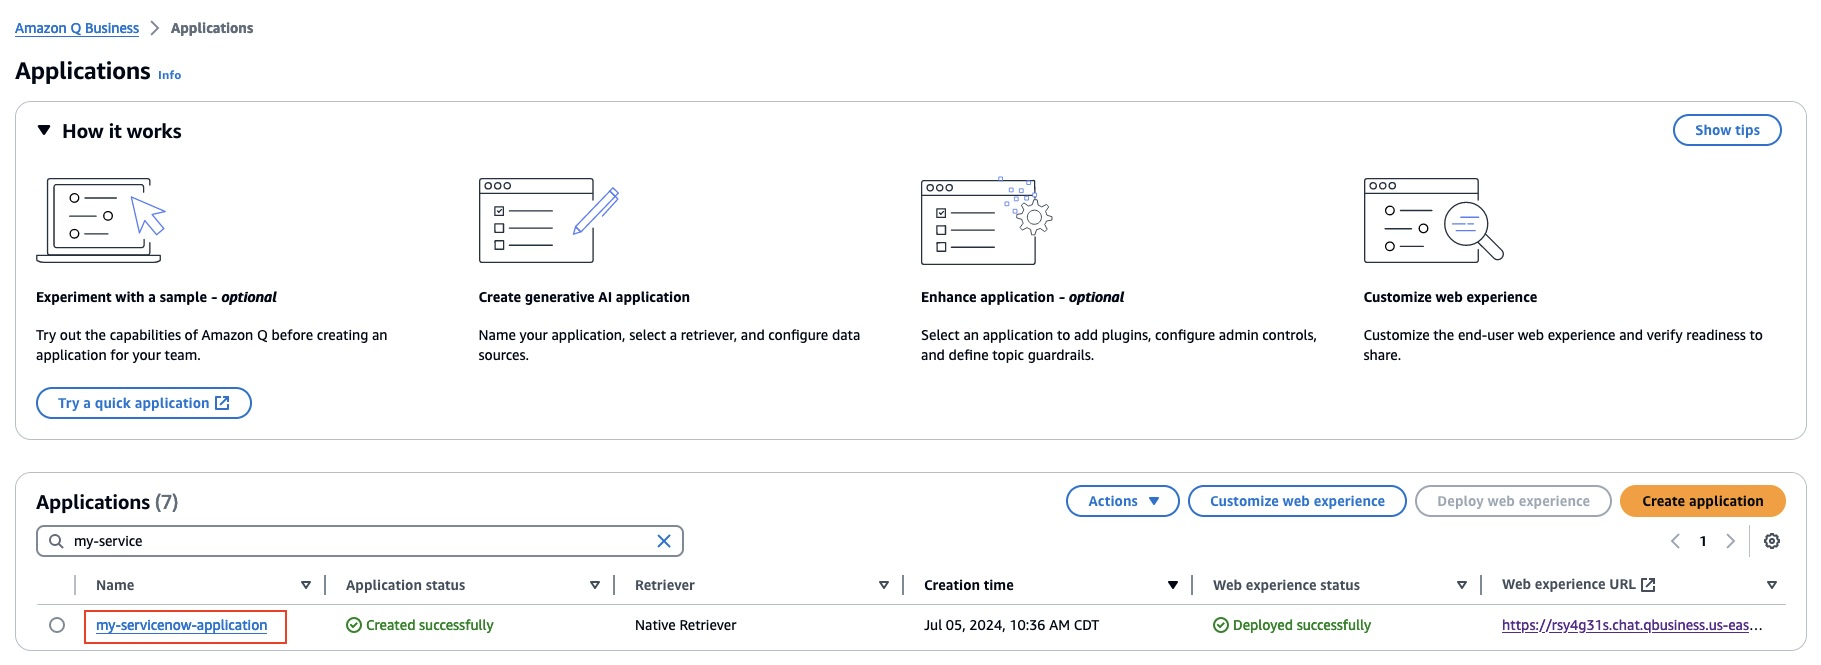Click Customize web experience button
The image size is (1821, 665).
point(1297,501)
